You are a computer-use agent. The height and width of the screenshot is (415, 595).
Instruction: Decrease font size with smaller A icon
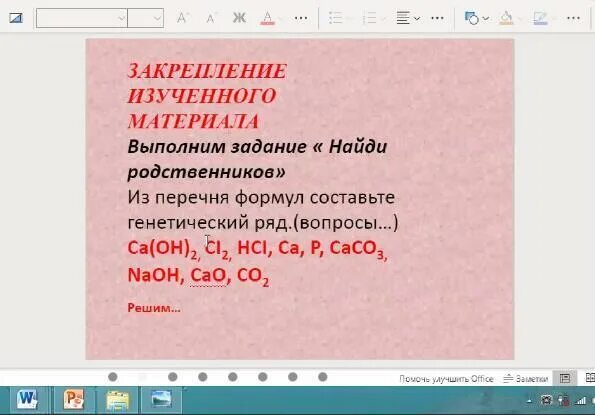(211, 18)
